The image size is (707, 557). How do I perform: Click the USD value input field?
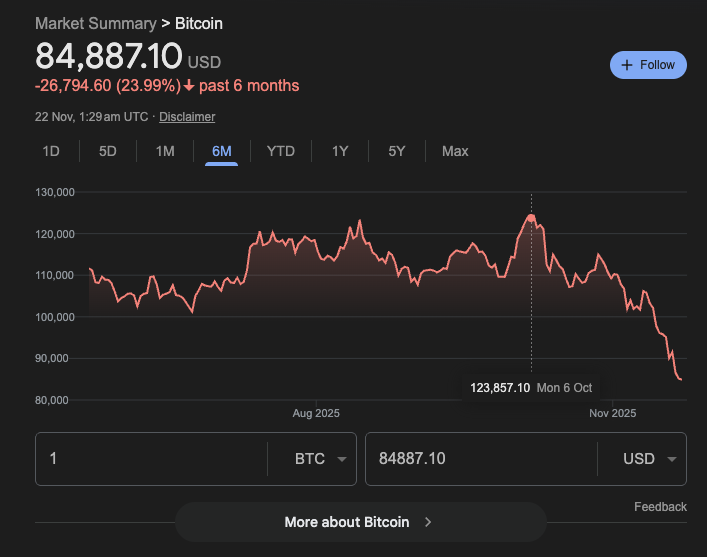pyautogui.click(x=480, y=459)
